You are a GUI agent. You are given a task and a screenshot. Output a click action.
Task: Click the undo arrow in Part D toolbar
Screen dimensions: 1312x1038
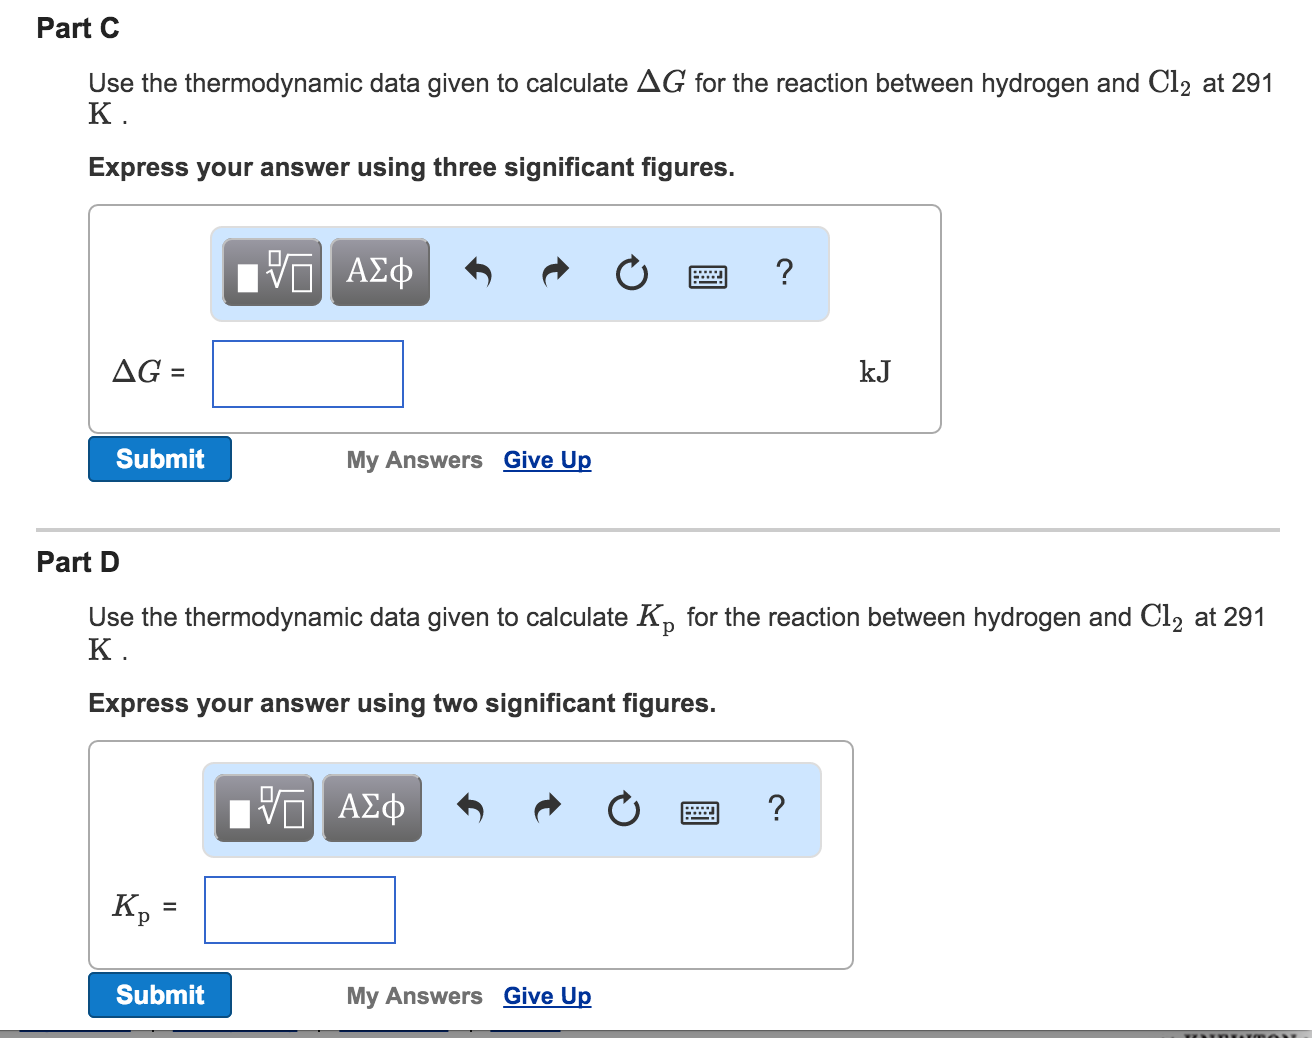(471, 808)
